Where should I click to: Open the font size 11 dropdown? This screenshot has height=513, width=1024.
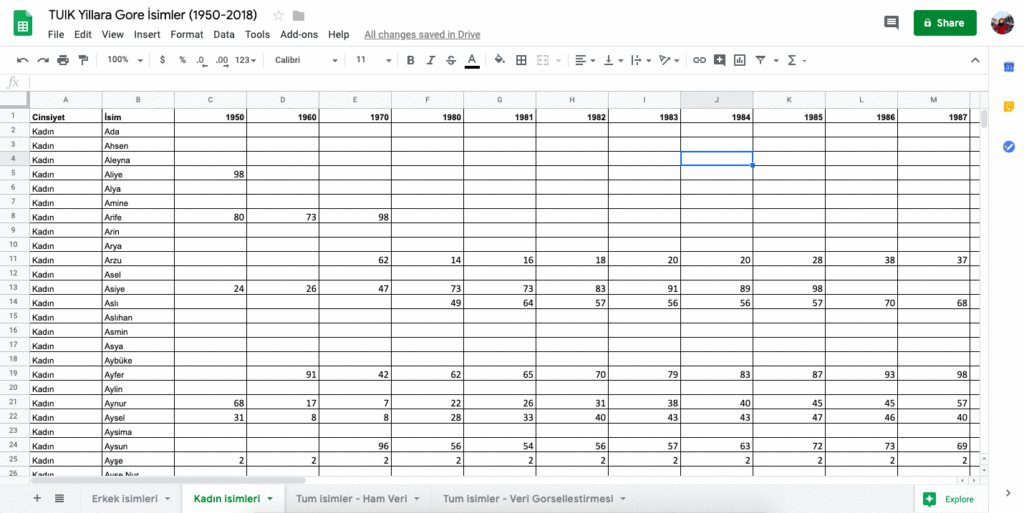tap(373, 60)
